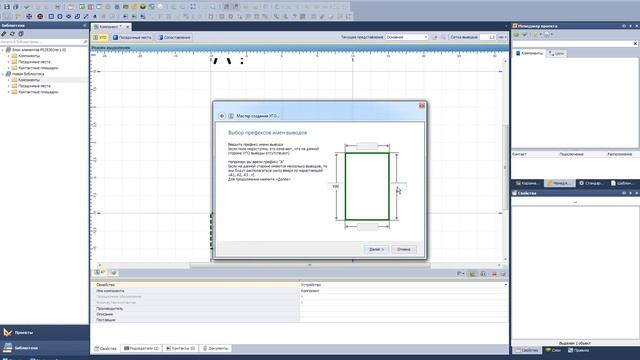Click the top-side pin prefix field
The height and width of the screenshot is (360, 640).
[x=367, y=146]
